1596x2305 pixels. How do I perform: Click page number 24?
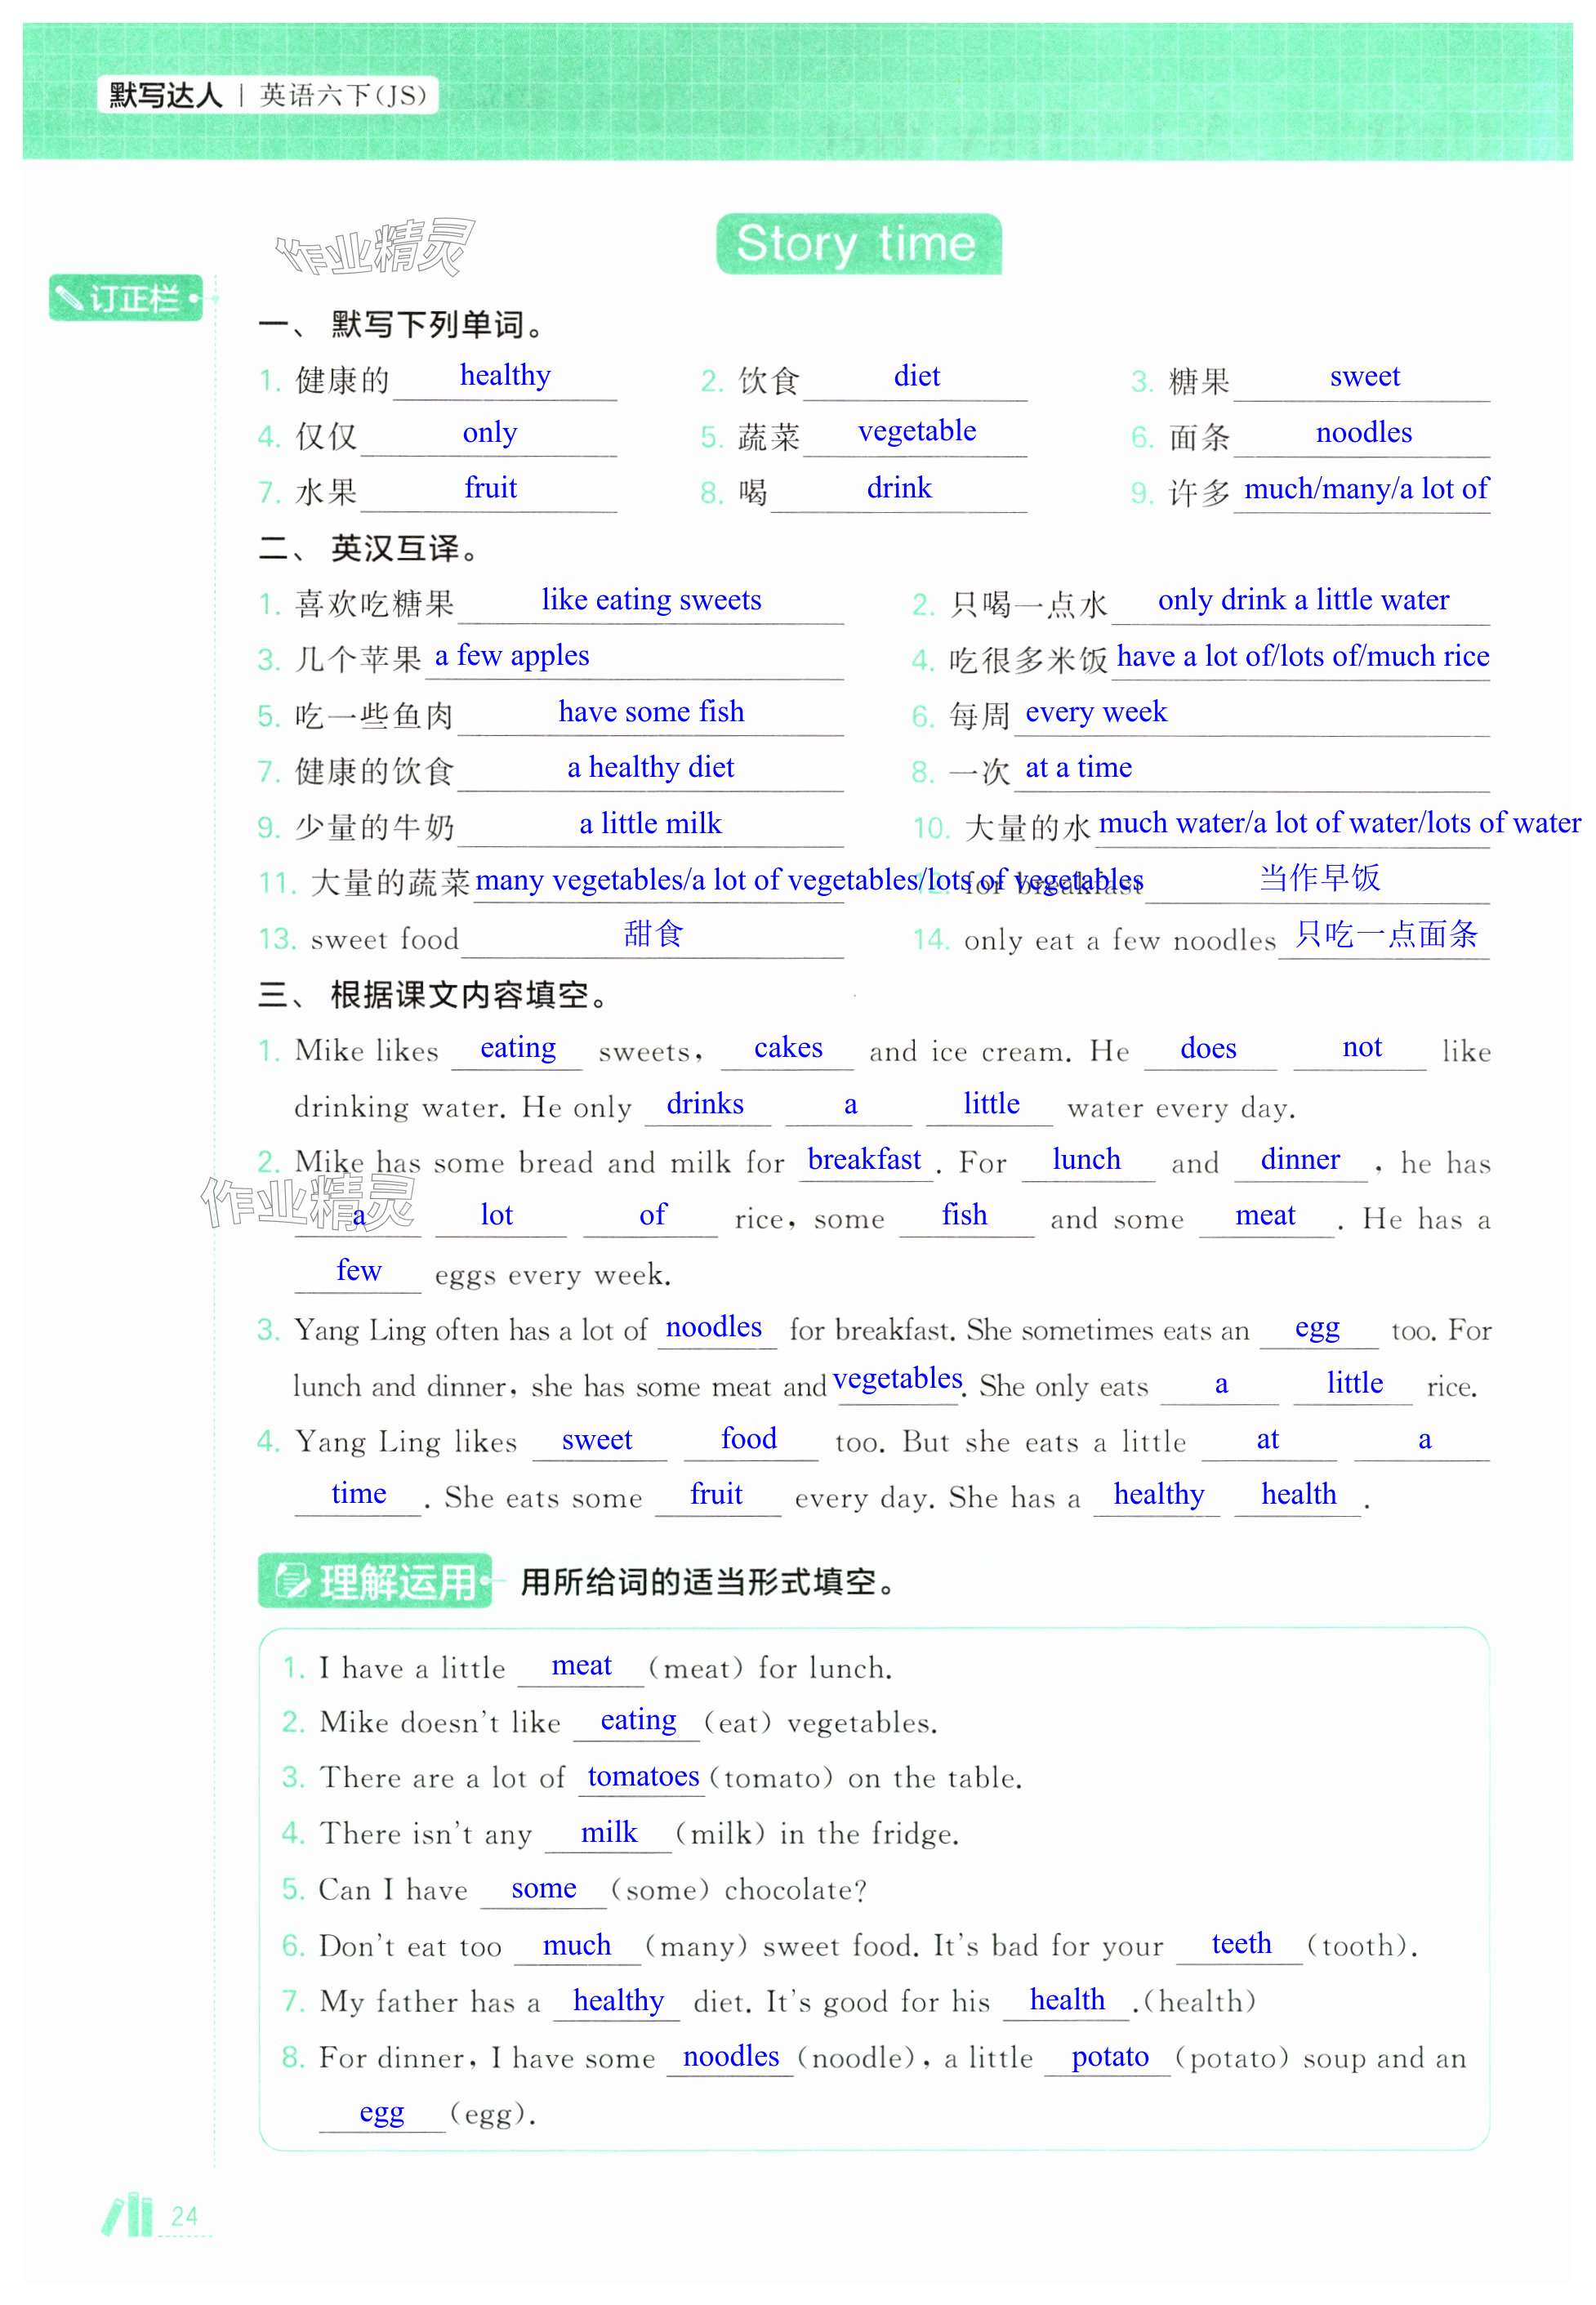(184, 2215)
